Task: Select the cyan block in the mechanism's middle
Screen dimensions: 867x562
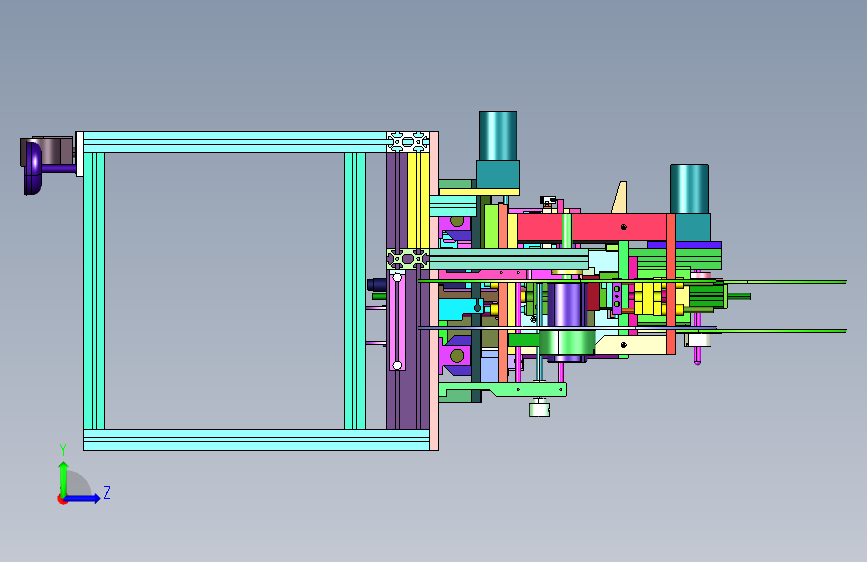Action: click(459, 309)
